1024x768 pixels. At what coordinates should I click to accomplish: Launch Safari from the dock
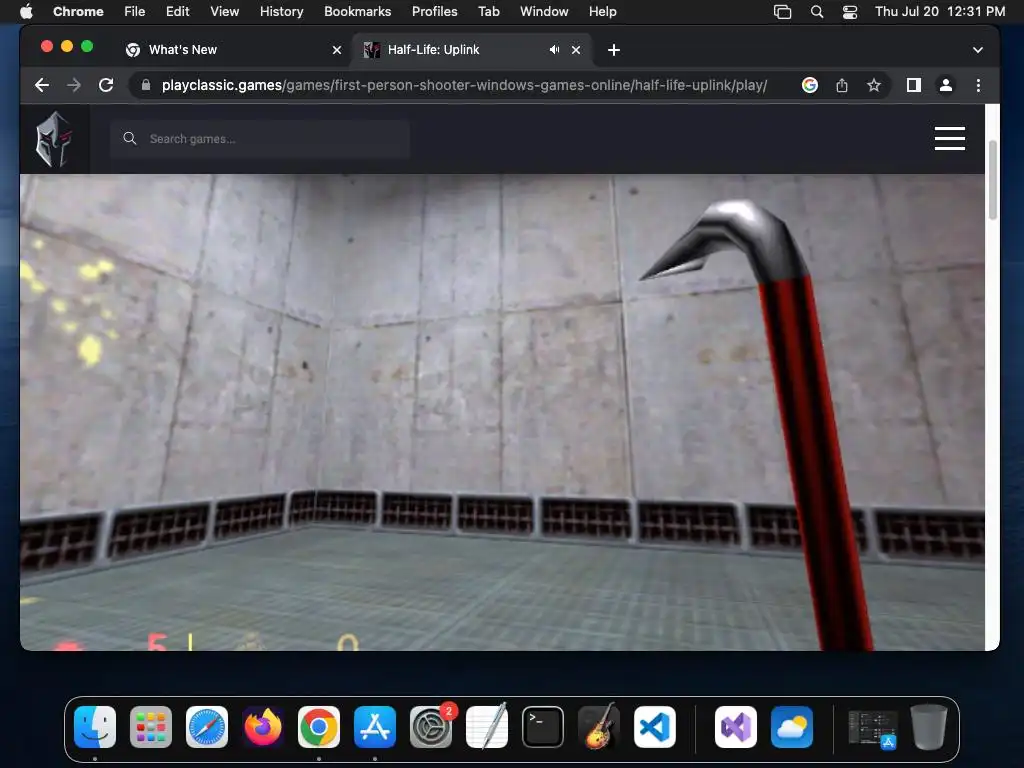(207, 727)
